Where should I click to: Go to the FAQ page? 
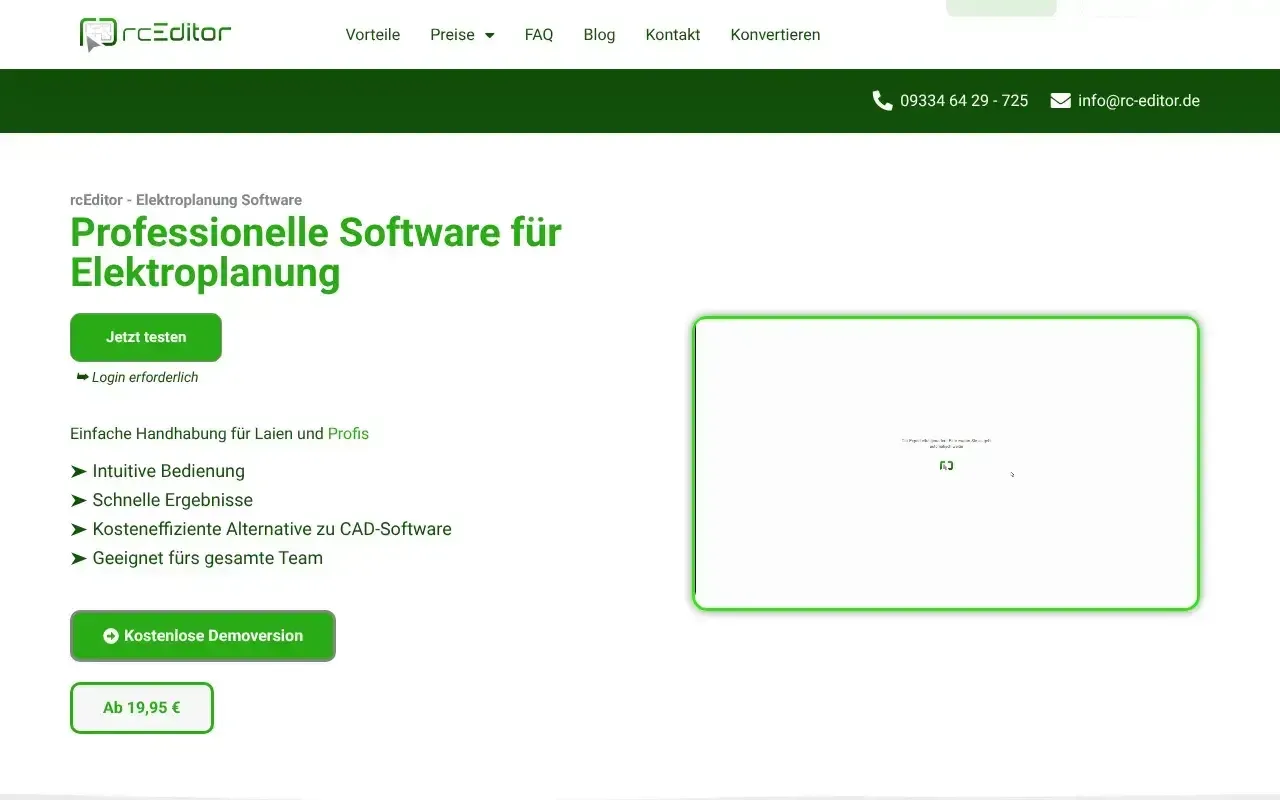tap(538, 35)
